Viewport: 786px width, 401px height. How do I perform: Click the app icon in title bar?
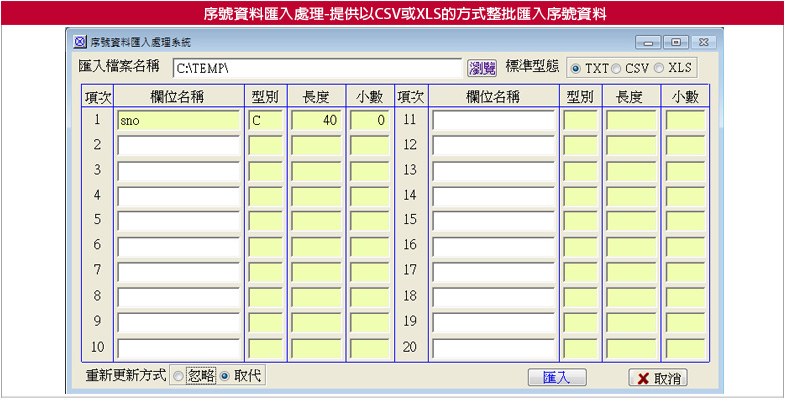[x=81, y=43]
